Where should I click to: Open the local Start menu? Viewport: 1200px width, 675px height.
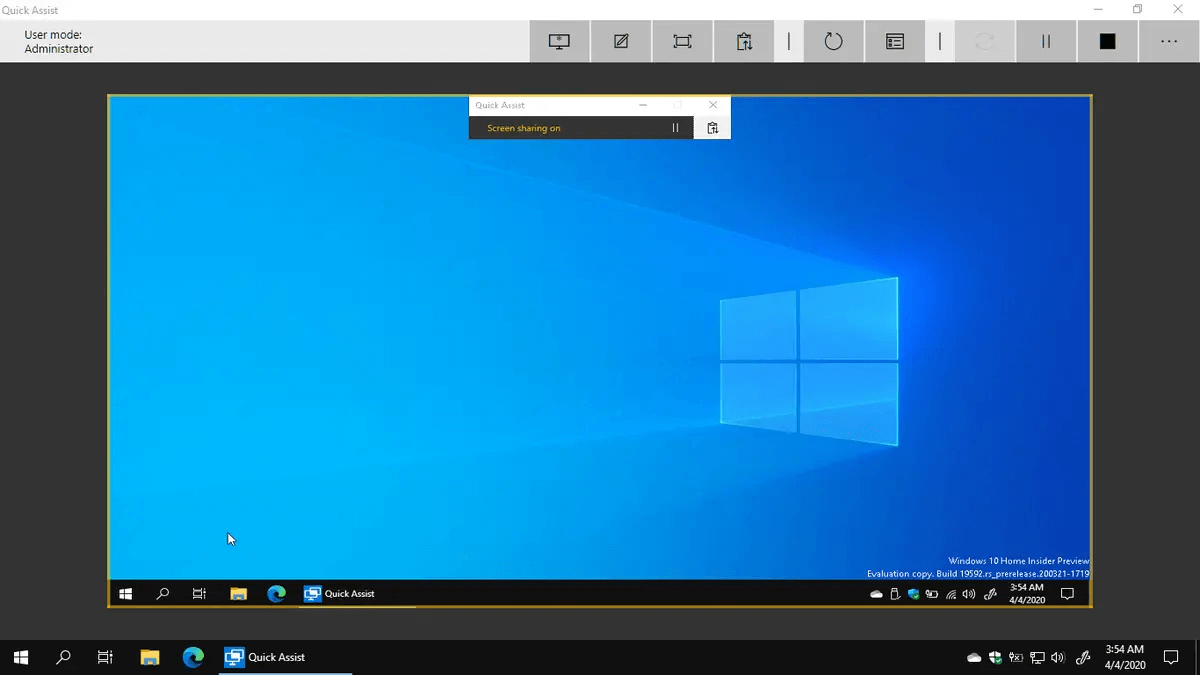[21, 657]
